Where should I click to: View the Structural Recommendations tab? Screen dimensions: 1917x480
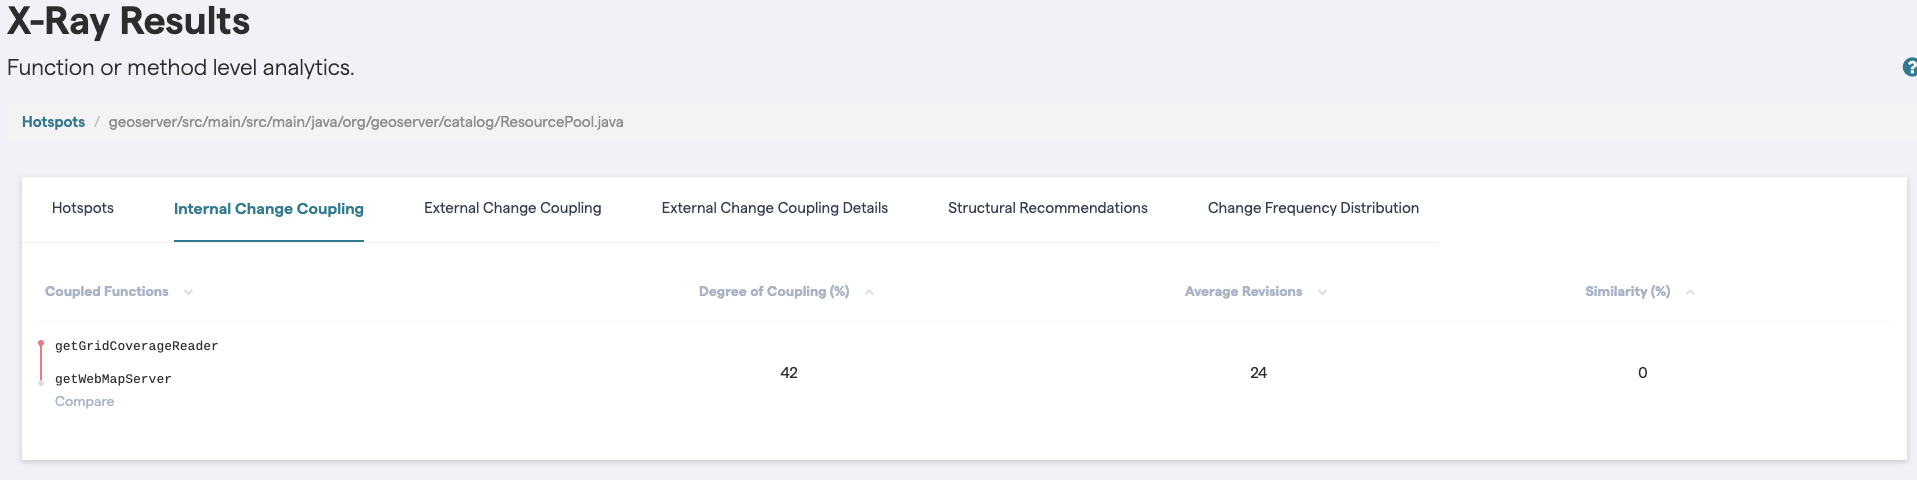[x=1047, y=208]
